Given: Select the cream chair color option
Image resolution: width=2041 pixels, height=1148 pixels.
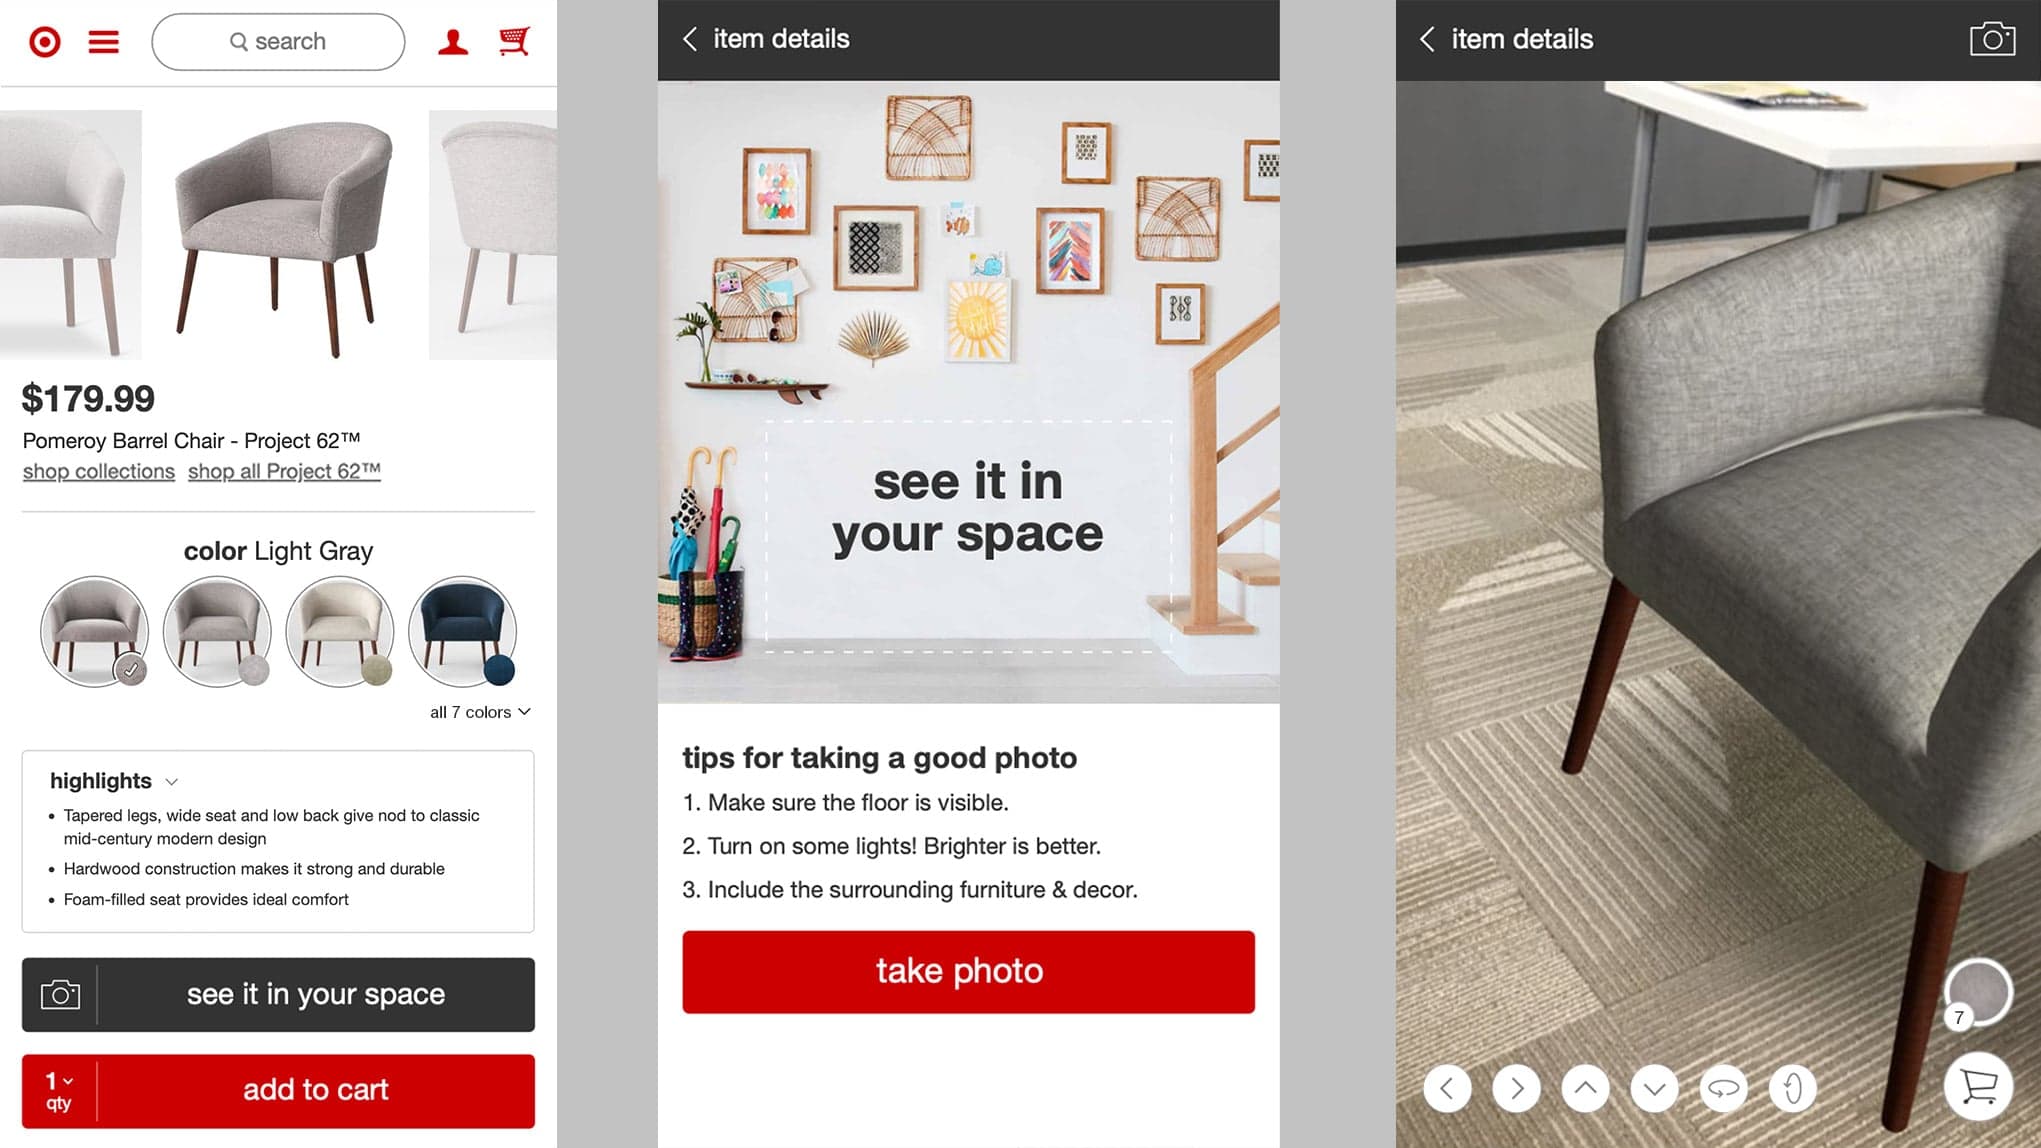Looking at the screenshot, I should 339,631.
